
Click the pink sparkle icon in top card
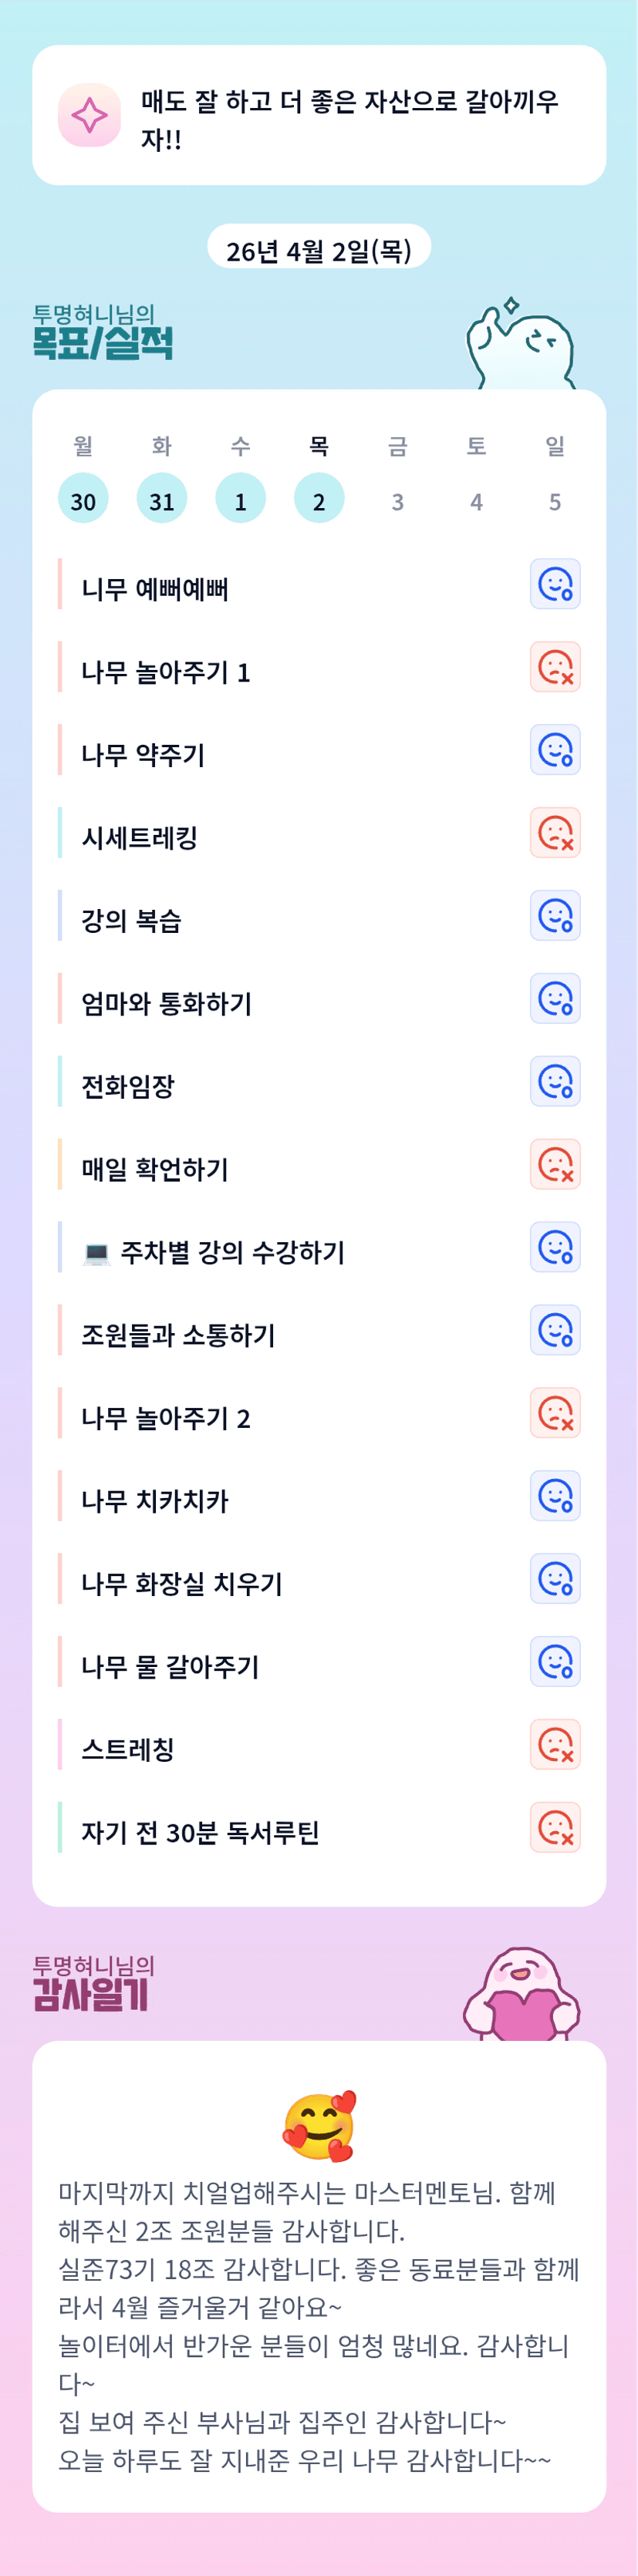tap(89, 115)
